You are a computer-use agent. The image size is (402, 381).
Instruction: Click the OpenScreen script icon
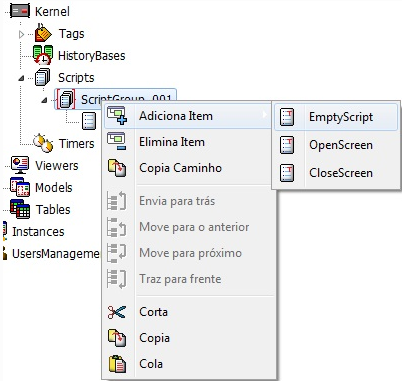(287, 145)
